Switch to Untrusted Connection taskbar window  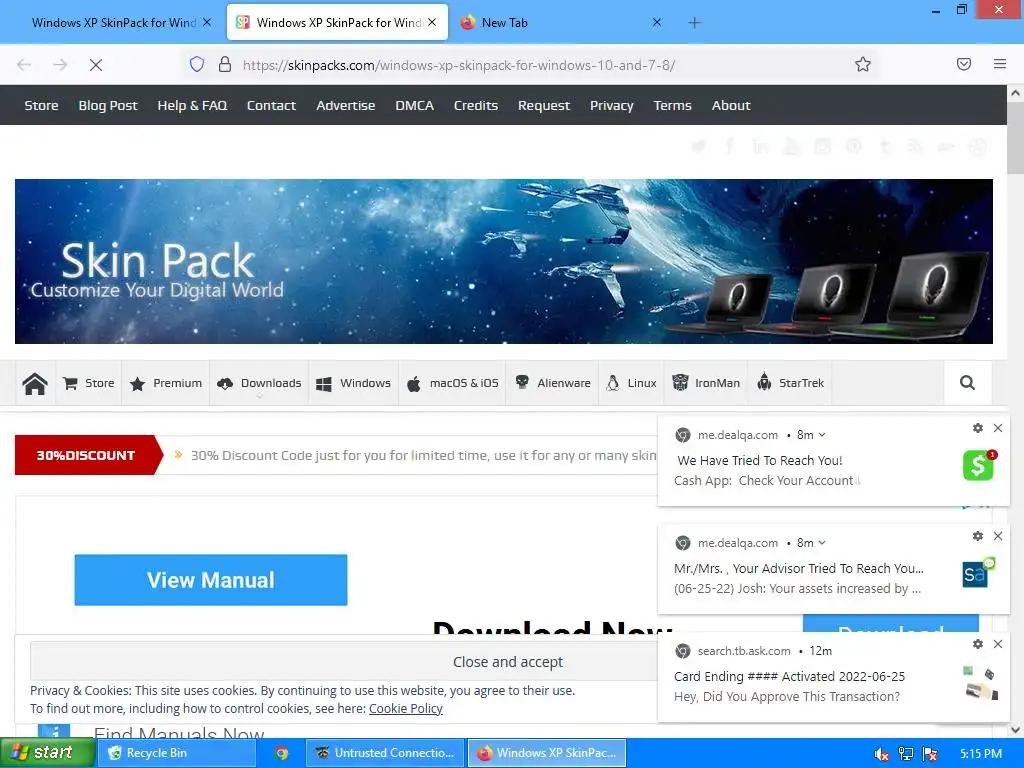[x=385, y=753]
